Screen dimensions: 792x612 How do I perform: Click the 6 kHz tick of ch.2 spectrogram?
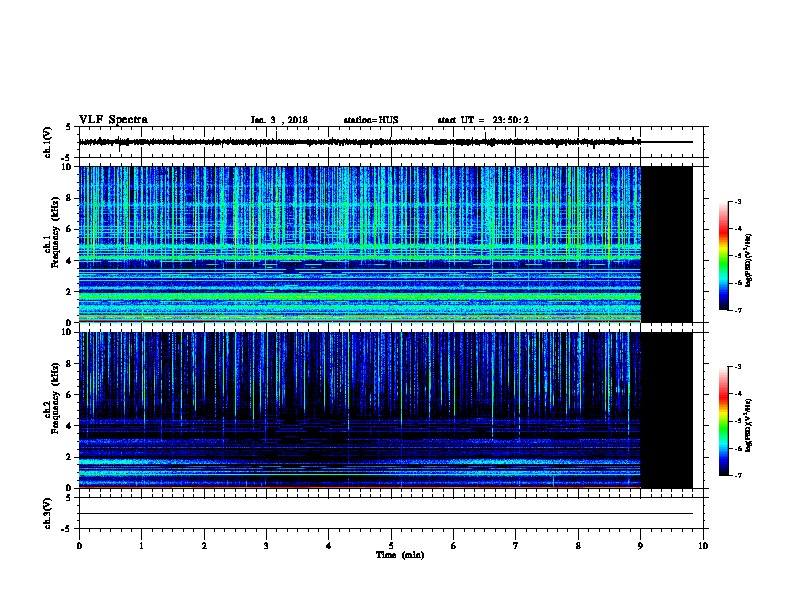tap(70, 395)
